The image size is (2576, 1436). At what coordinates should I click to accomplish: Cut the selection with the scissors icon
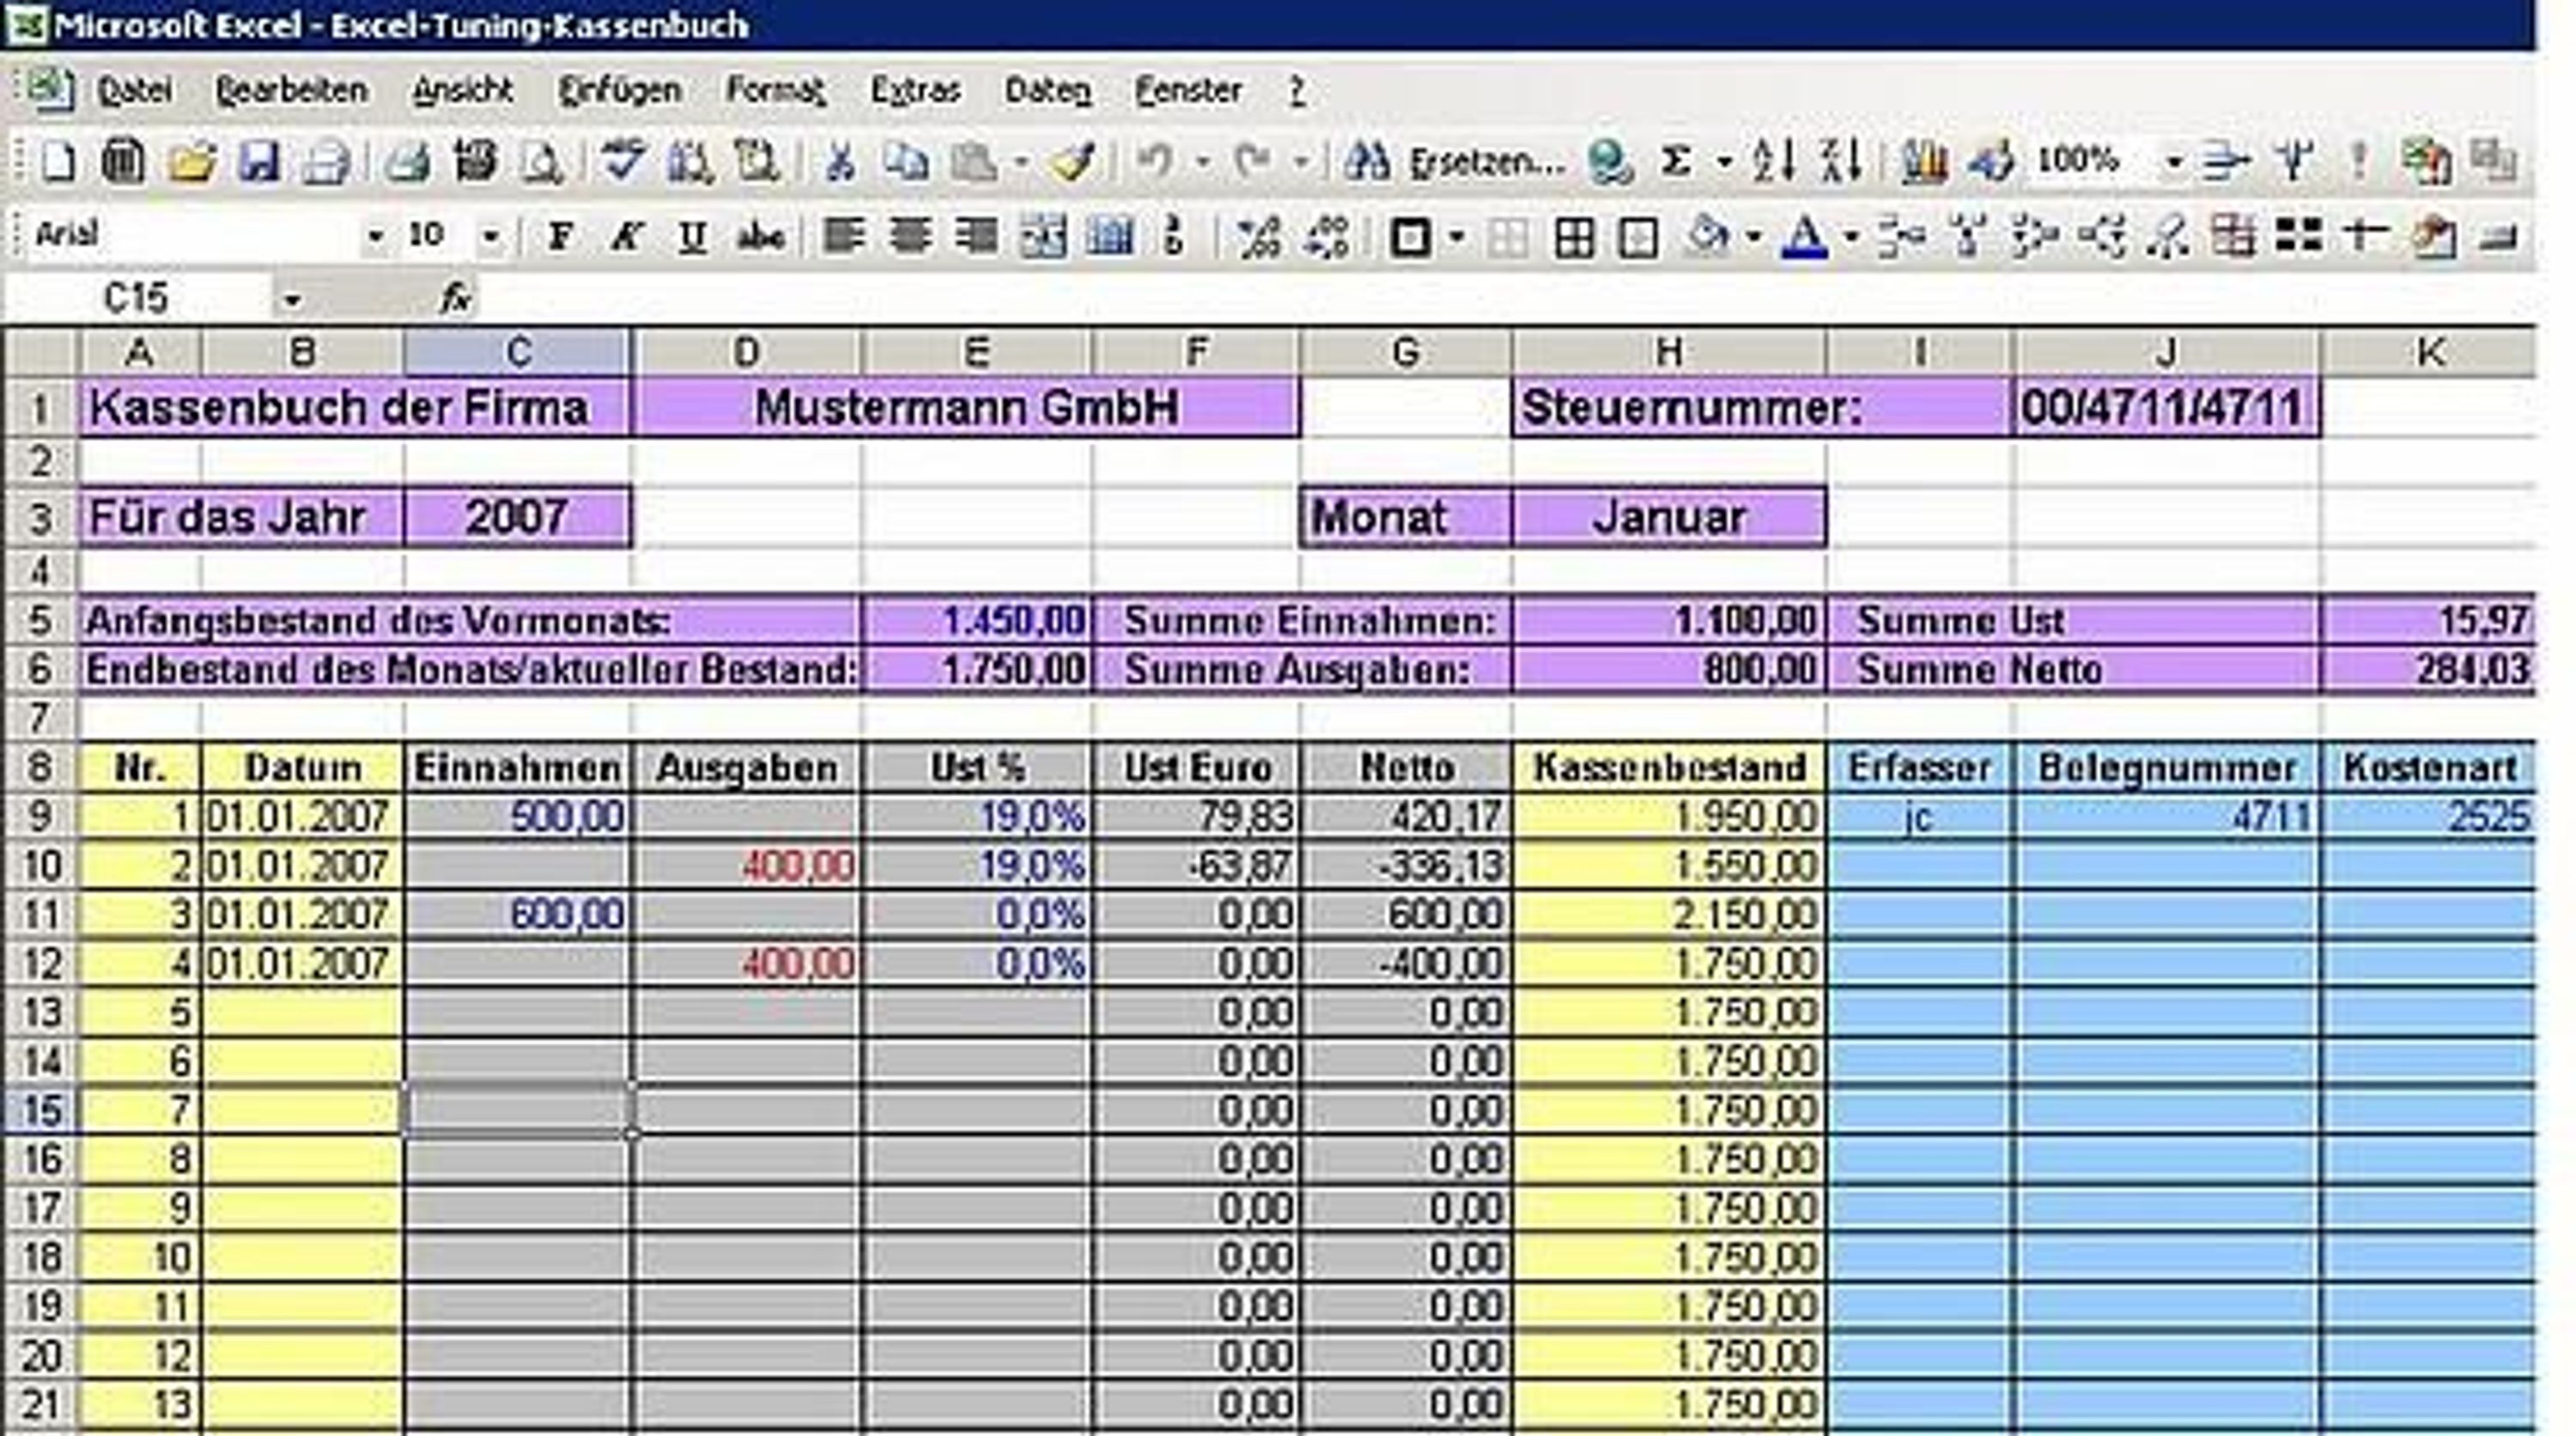[839, 161]
